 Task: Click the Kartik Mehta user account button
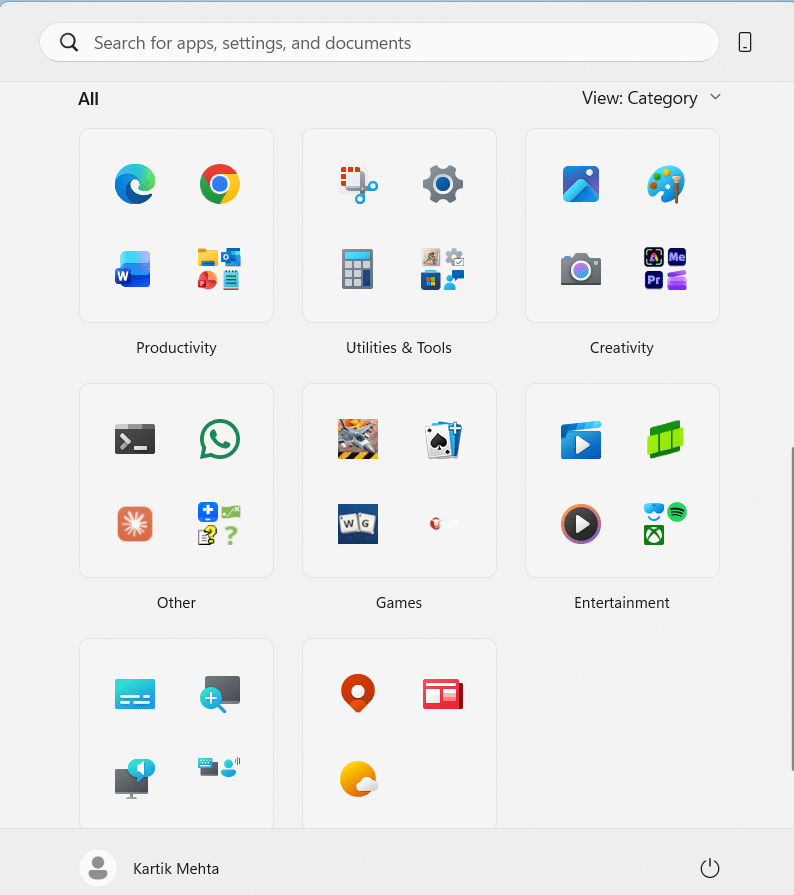(150, 868)
